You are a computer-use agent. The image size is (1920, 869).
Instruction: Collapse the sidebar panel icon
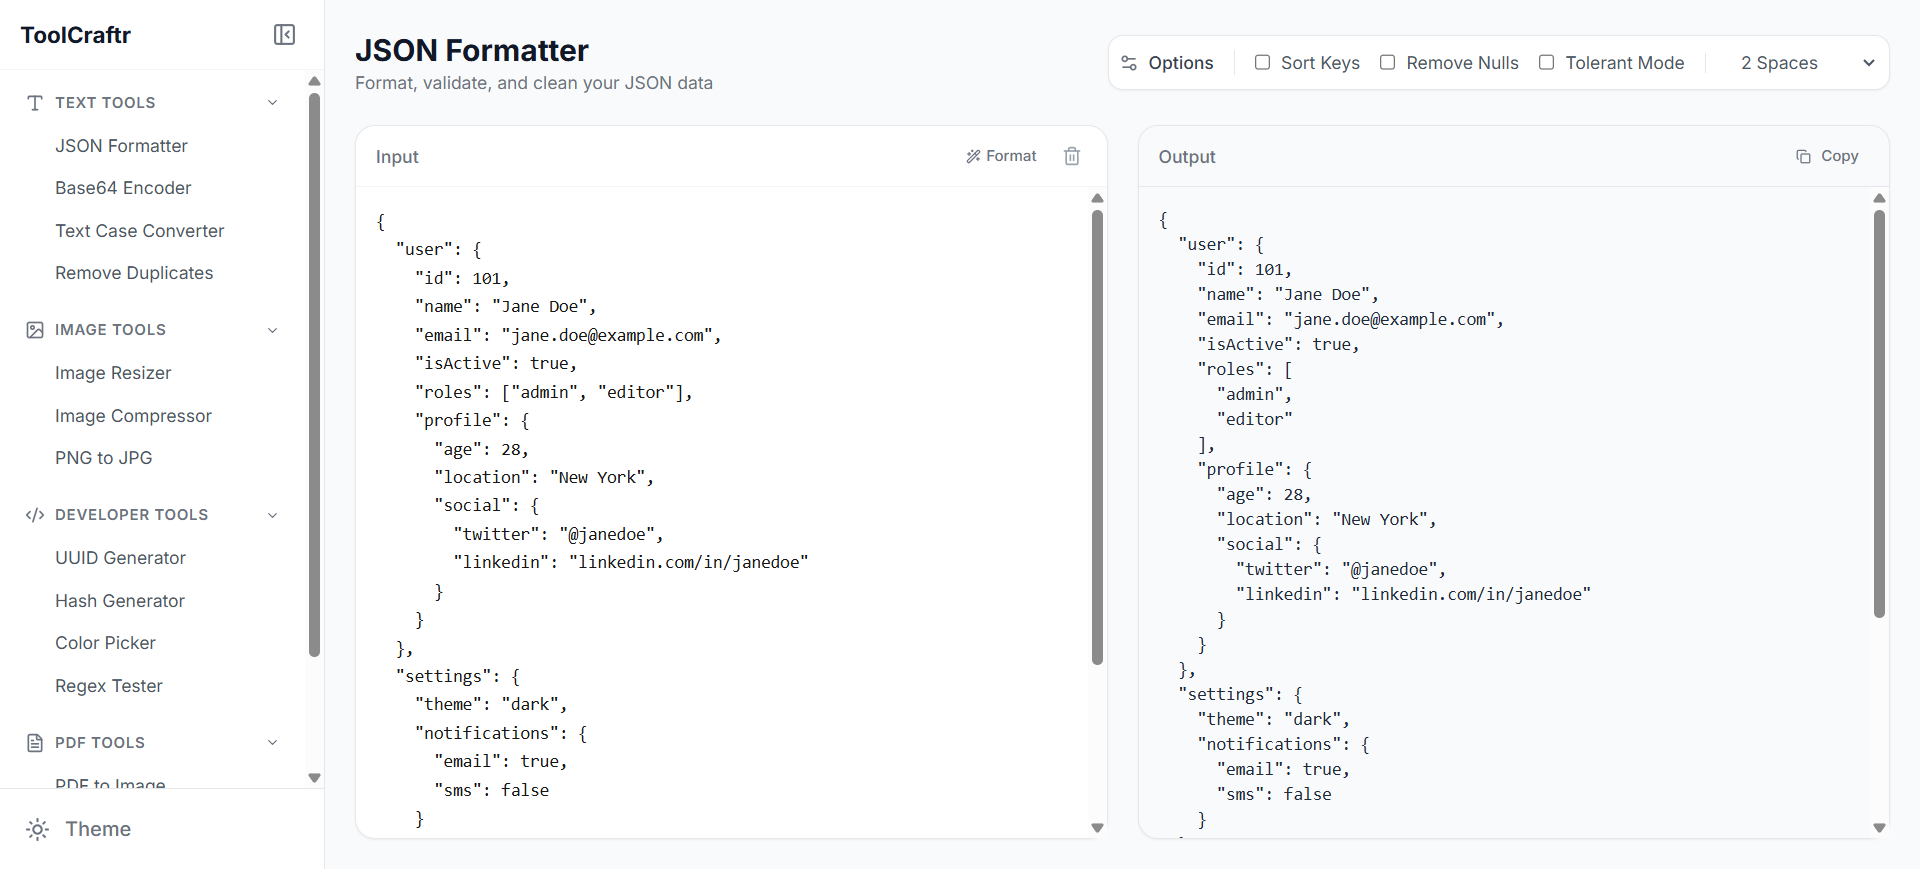click(x=284, y=35)
